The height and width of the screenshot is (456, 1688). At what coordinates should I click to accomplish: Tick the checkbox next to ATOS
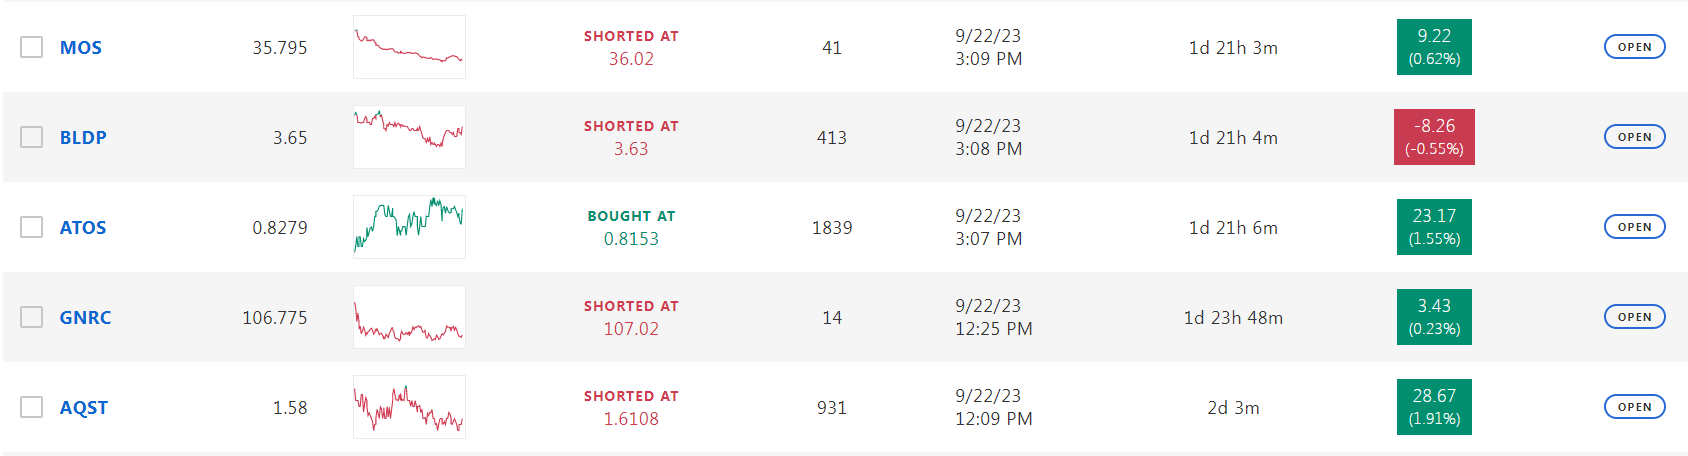coord(32,227)
